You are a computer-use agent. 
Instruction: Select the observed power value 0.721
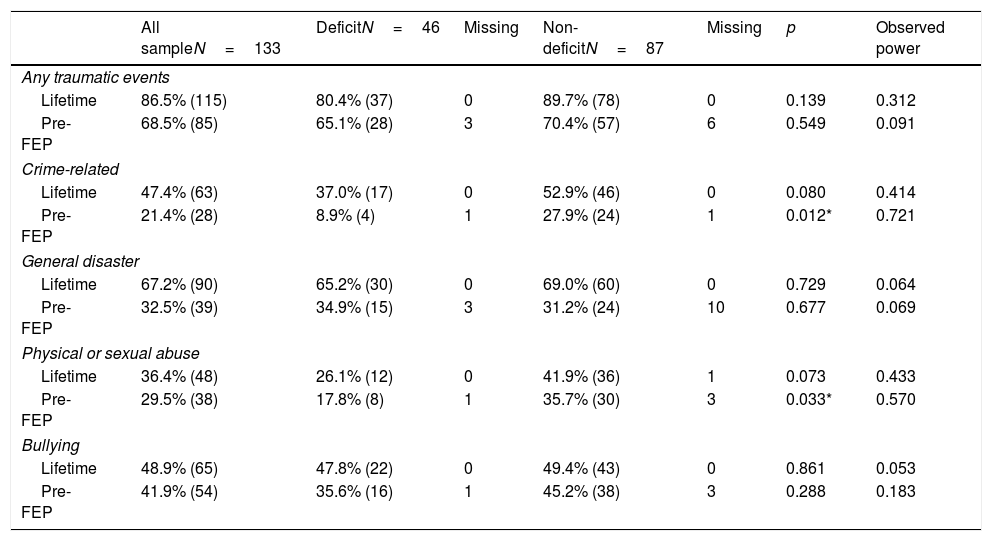[x=895, y=216]
